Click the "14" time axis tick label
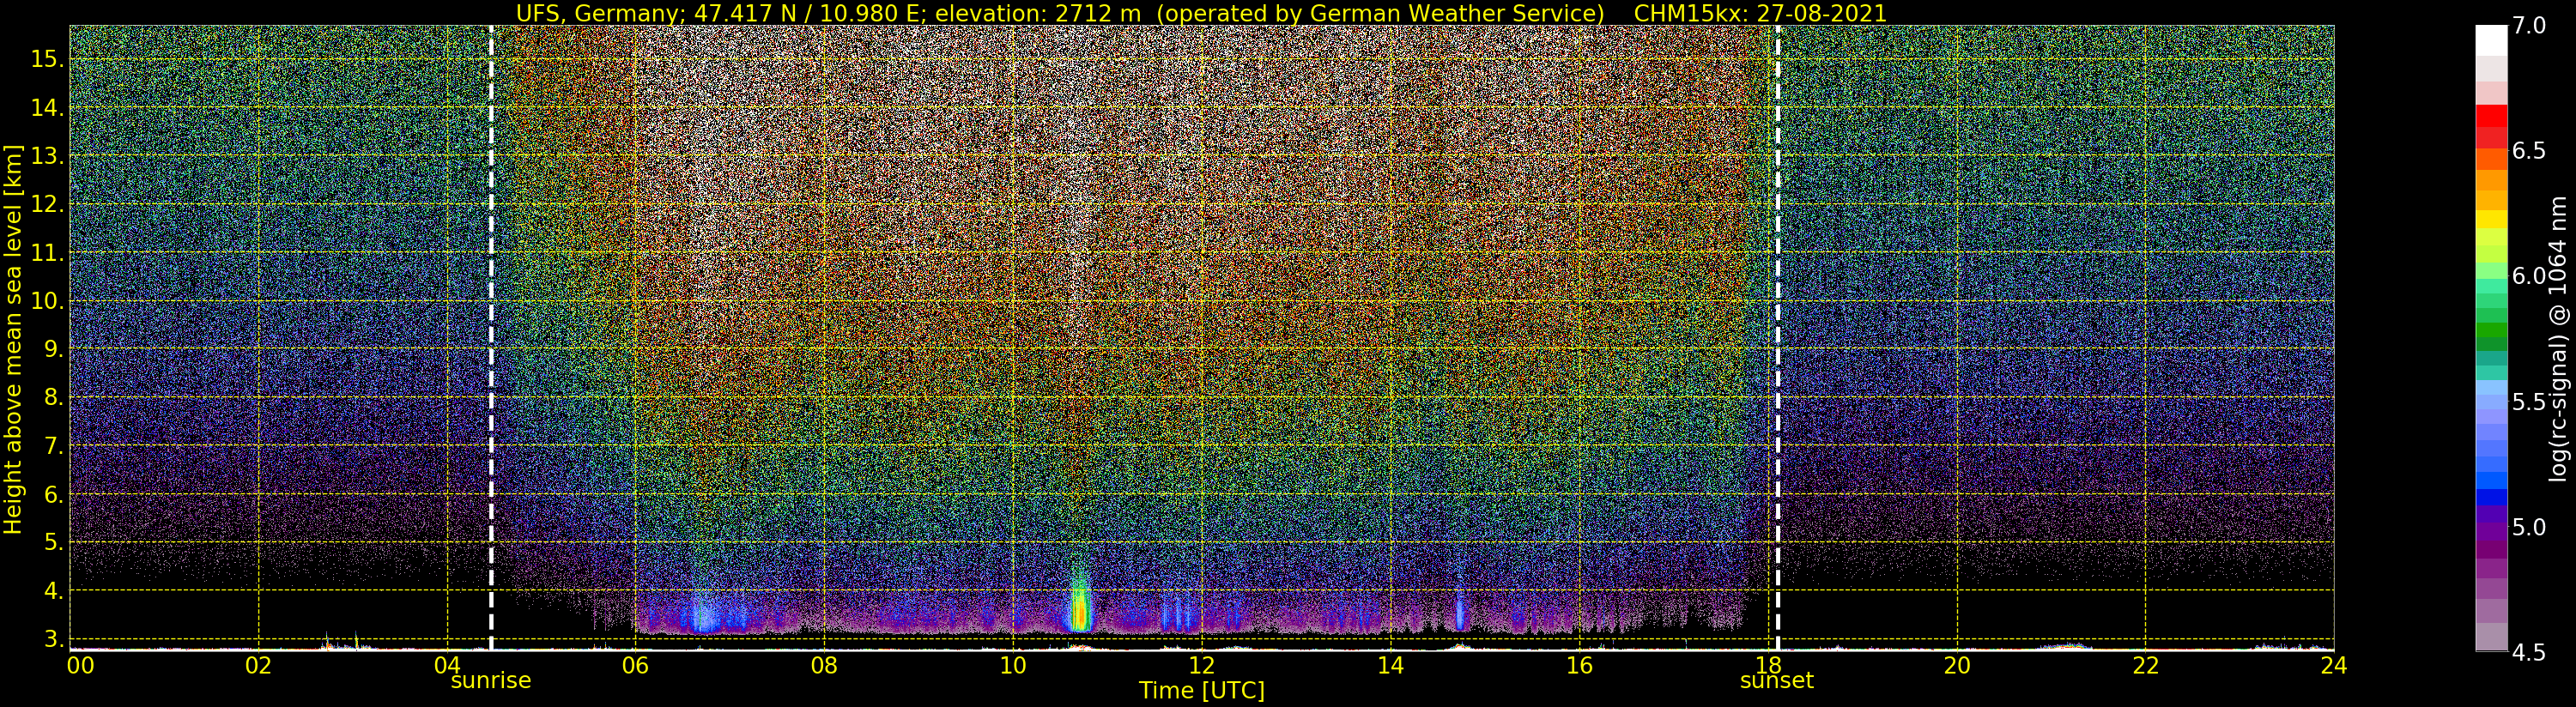 click(1390, 666)
